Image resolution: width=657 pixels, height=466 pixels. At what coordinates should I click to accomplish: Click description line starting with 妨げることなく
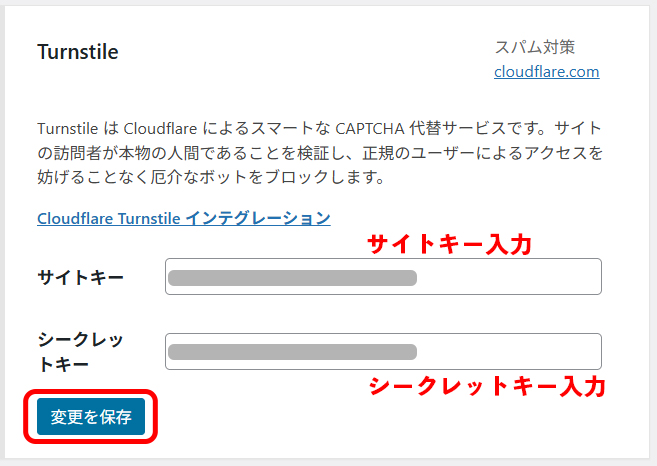click(211, 178)
